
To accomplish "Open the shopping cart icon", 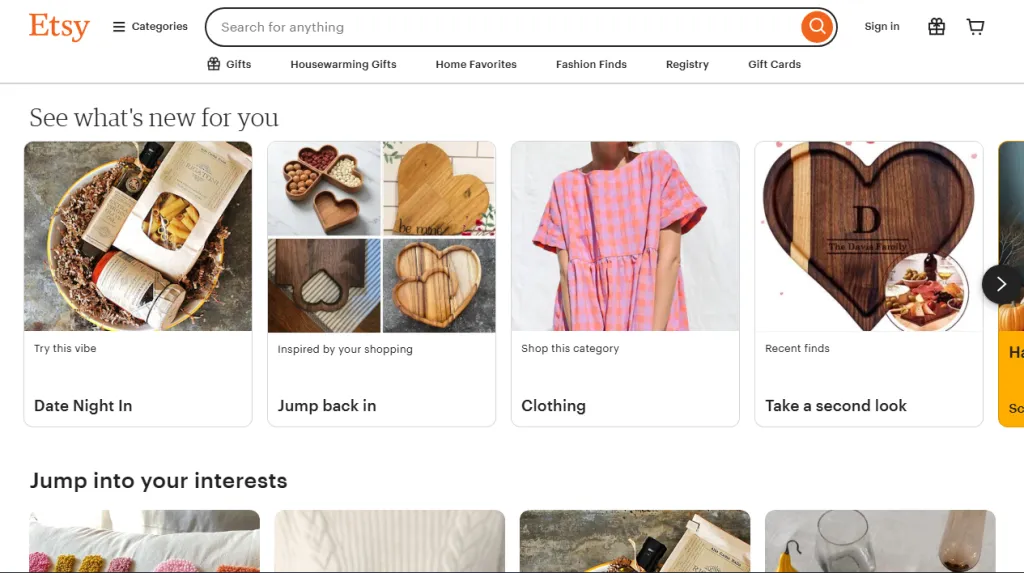I will pos(975,27).
